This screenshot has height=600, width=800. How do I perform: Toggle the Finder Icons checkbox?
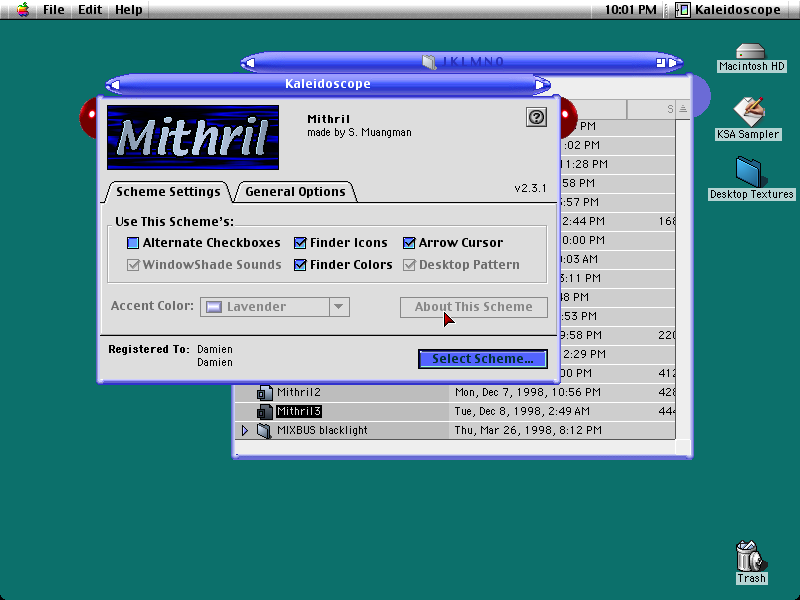pos(300,243)
